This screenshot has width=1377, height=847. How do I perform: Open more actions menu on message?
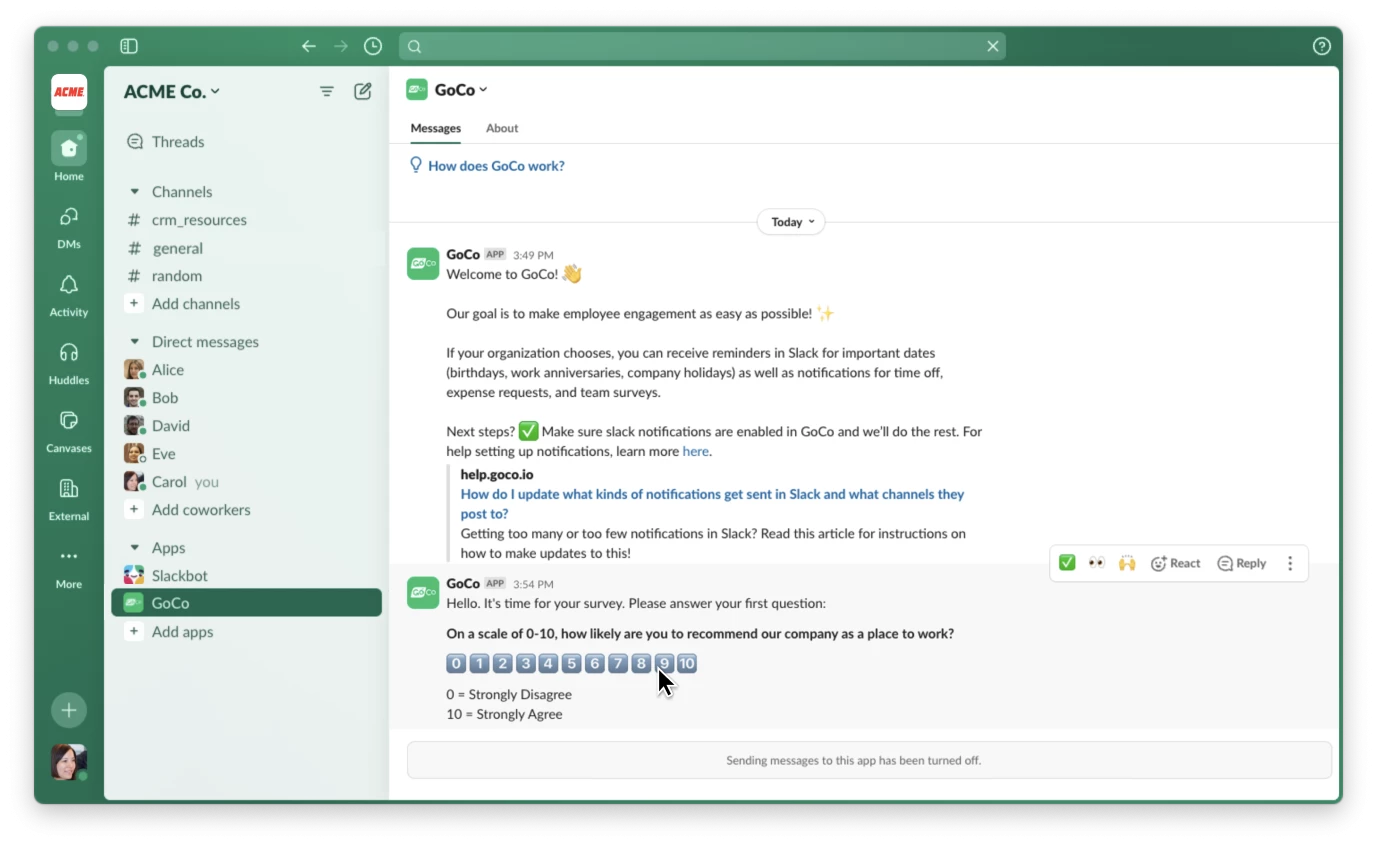(x=1290, y=563)
